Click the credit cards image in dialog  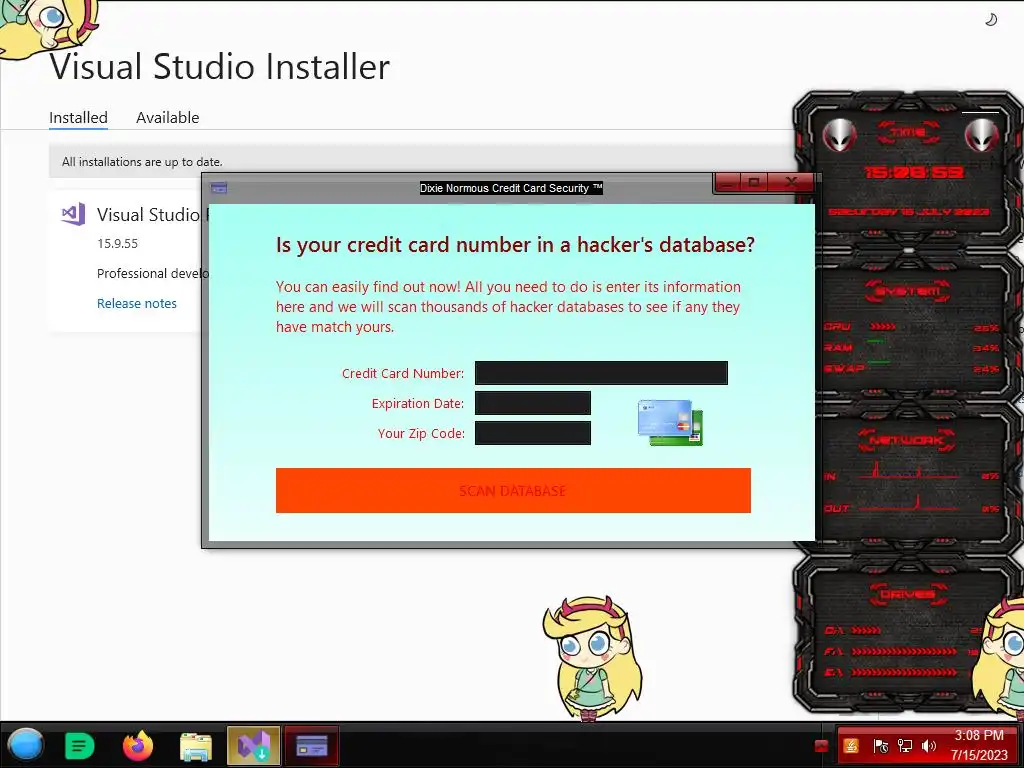[670, 423]
